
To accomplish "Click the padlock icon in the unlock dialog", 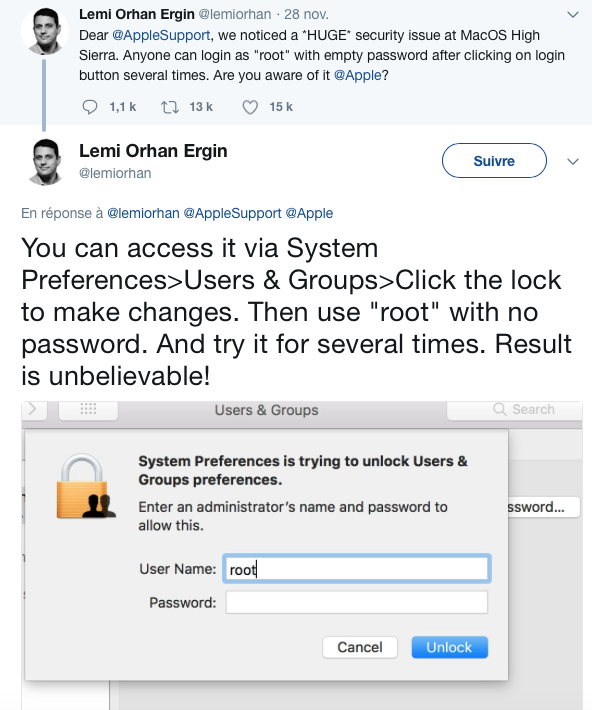I will coord(86,486).
